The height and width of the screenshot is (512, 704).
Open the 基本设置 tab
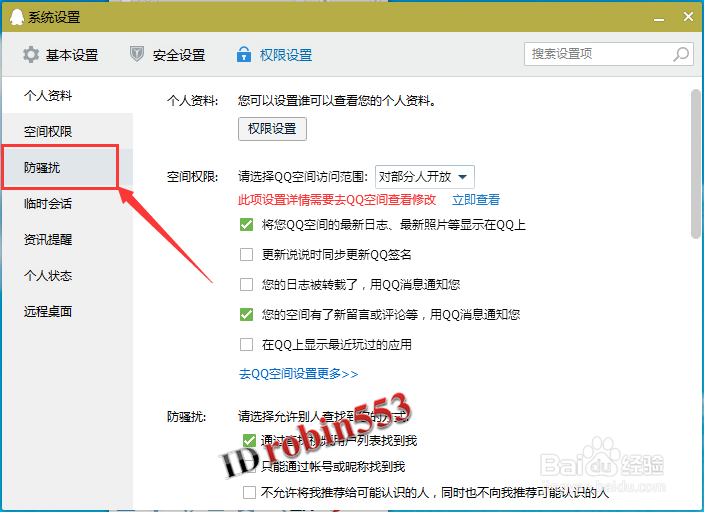[61, 55]
